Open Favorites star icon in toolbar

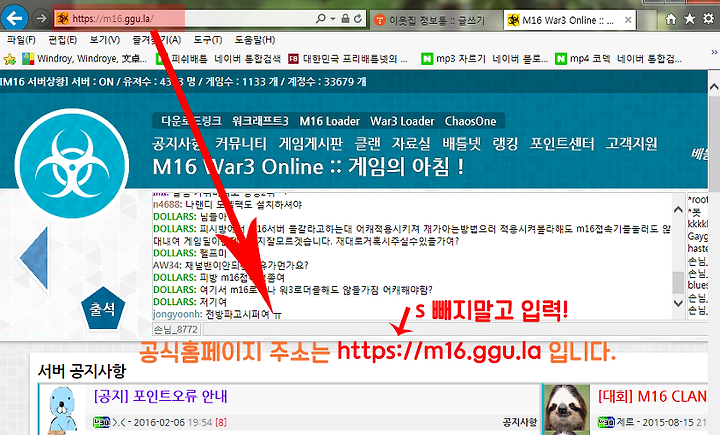coord(690,19)
